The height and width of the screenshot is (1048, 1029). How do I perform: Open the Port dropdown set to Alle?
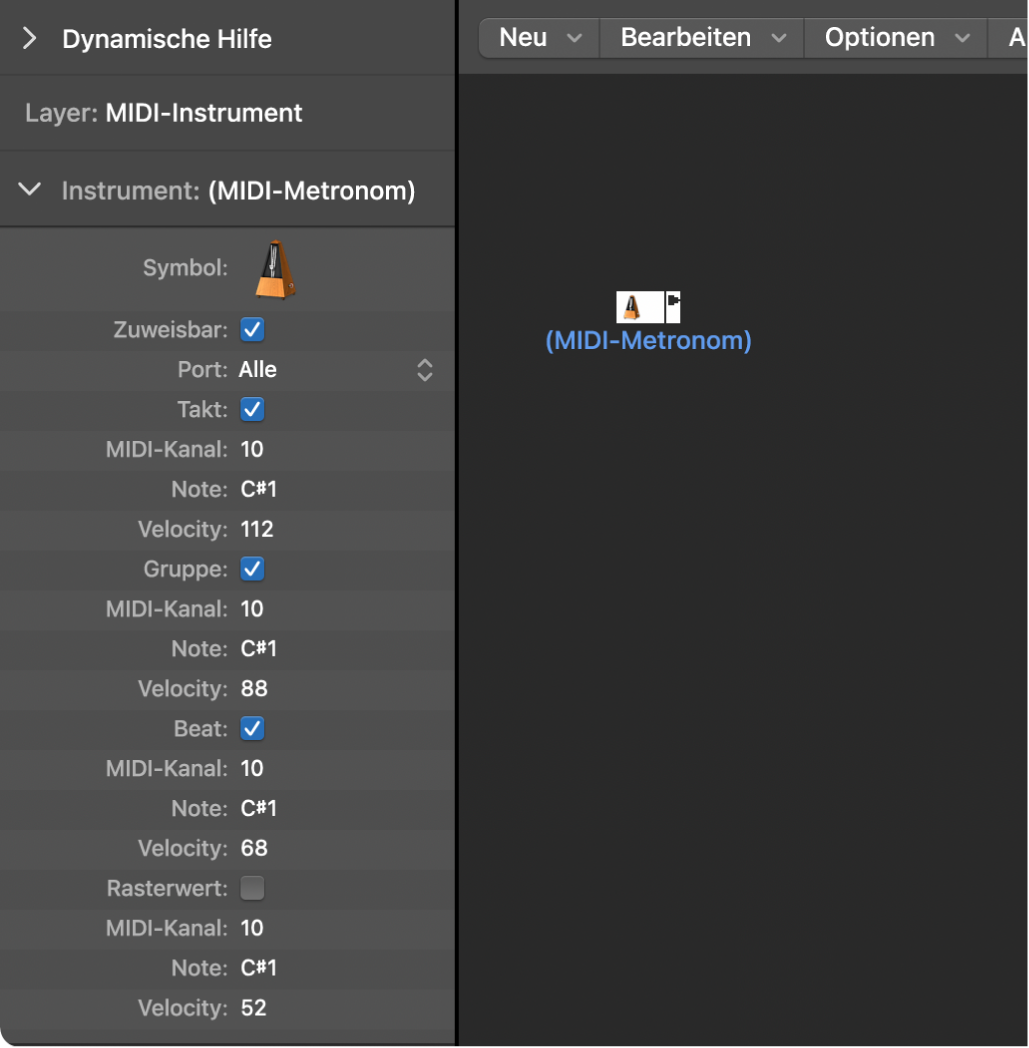424,370
